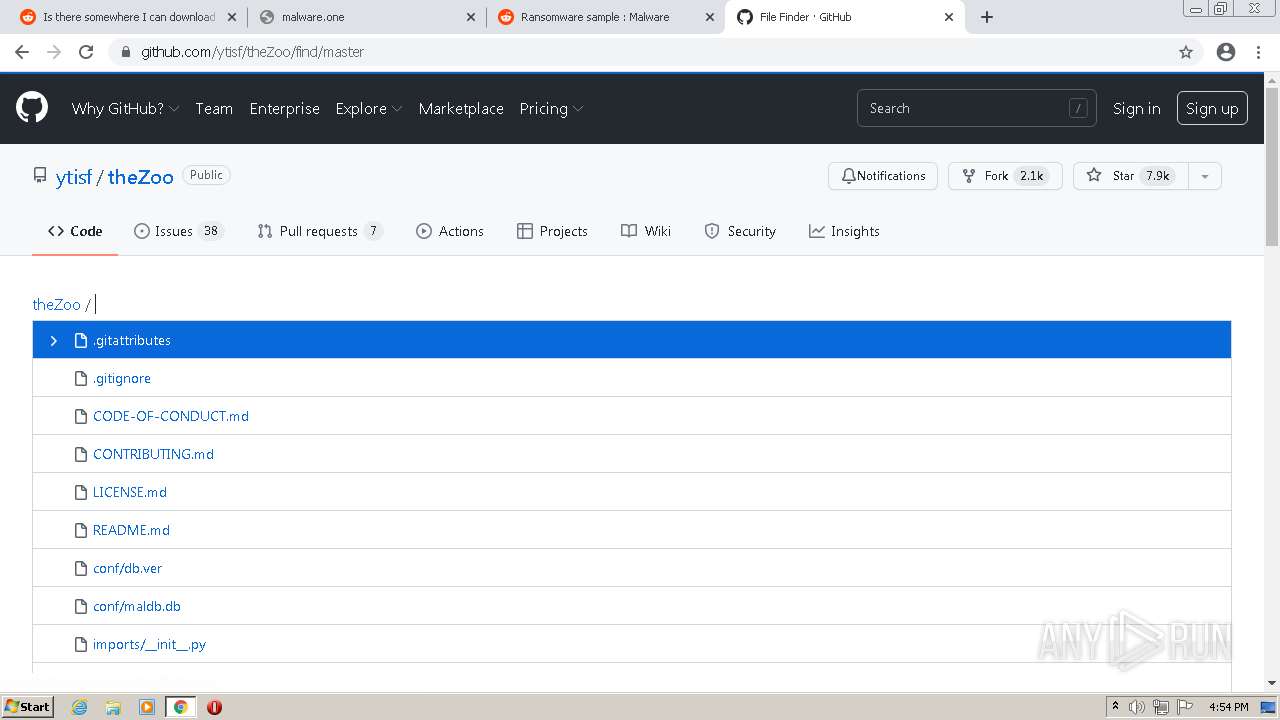1280x720 pixels.
Task: Click the 4:54 PM taskbar clock
Action: (1228, 707)
